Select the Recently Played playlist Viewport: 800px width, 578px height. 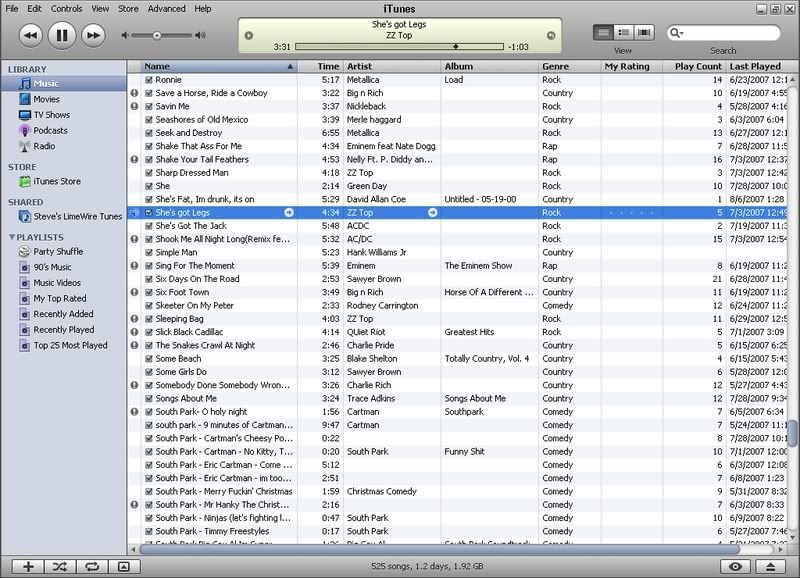(x=64, y=330)
